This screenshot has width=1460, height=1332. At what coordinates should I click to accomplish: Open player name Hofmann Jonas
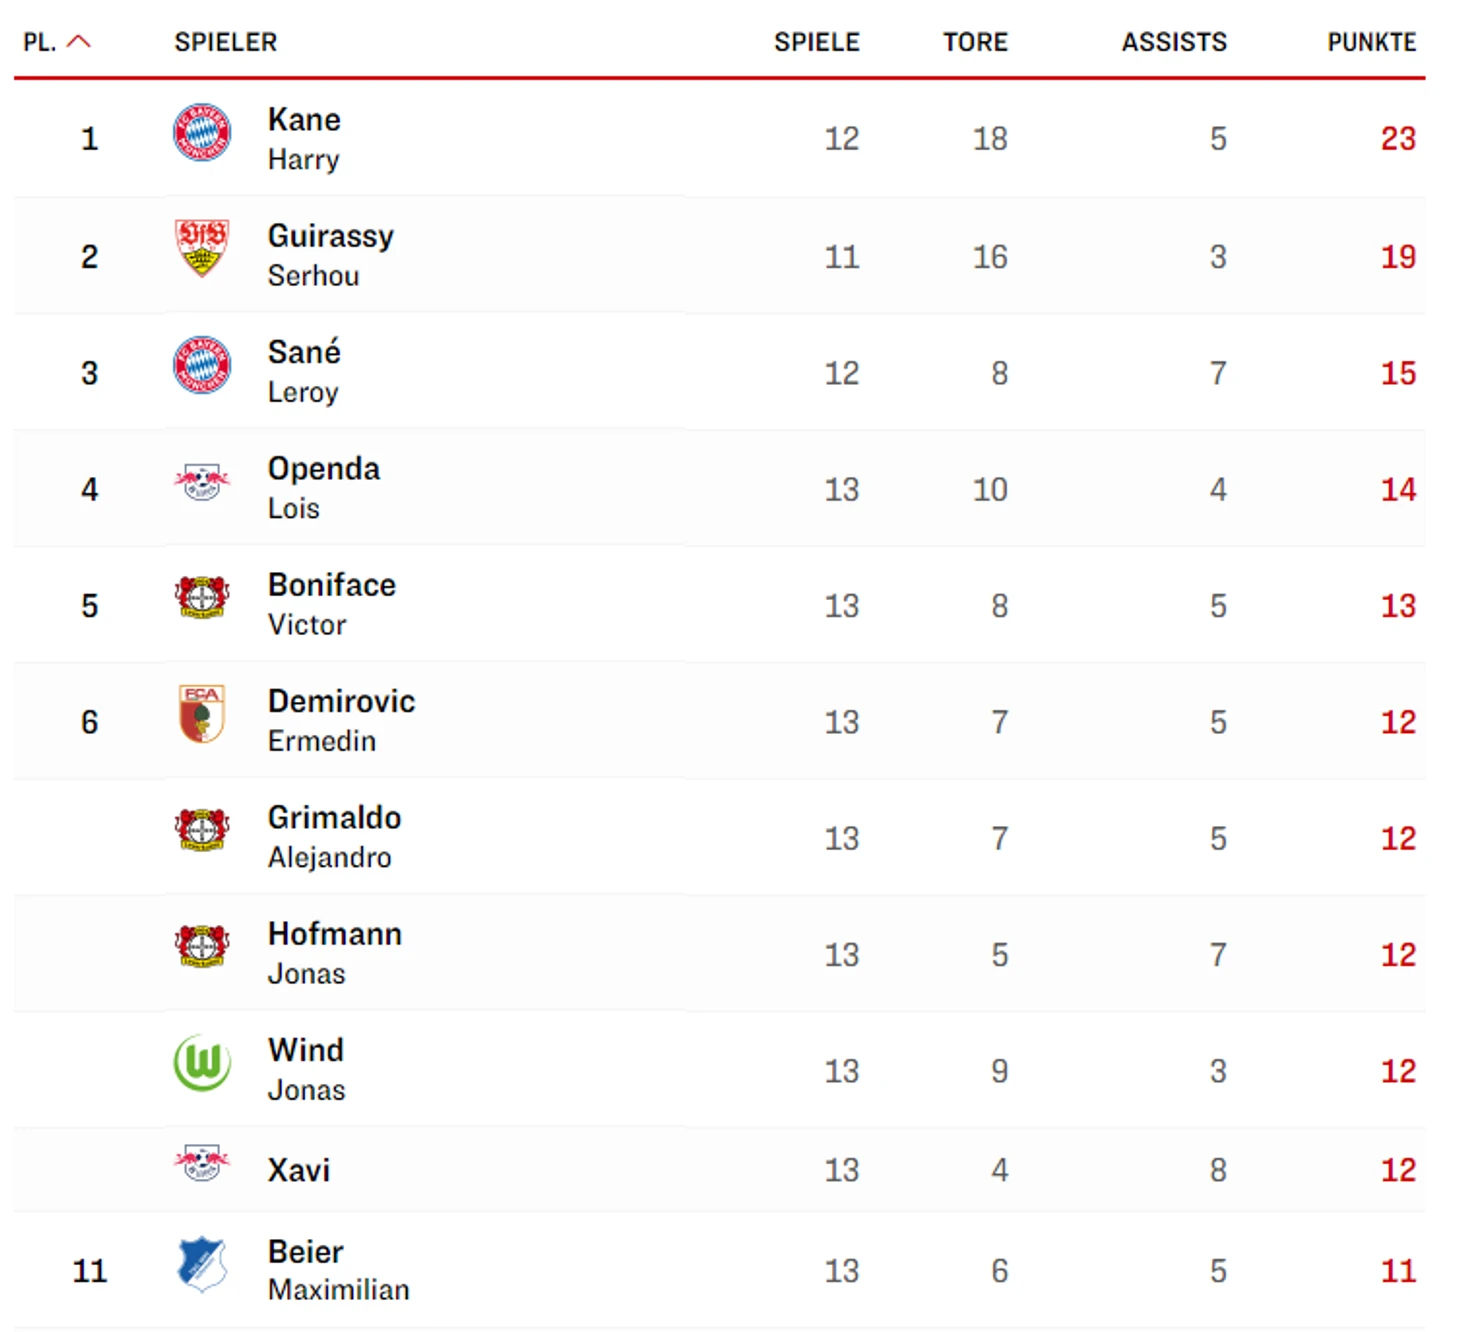(334, 953)
